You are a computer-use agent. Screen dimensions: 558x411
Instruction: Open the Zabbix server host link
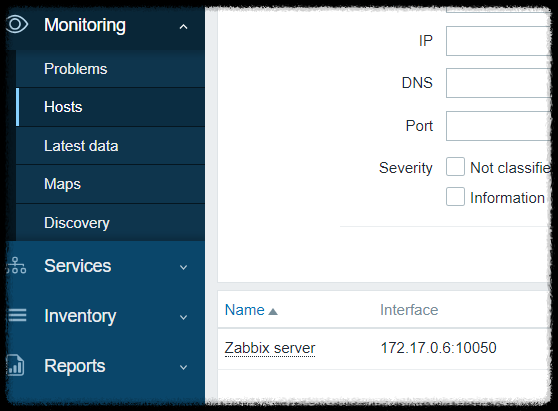(x=270, y=348)
